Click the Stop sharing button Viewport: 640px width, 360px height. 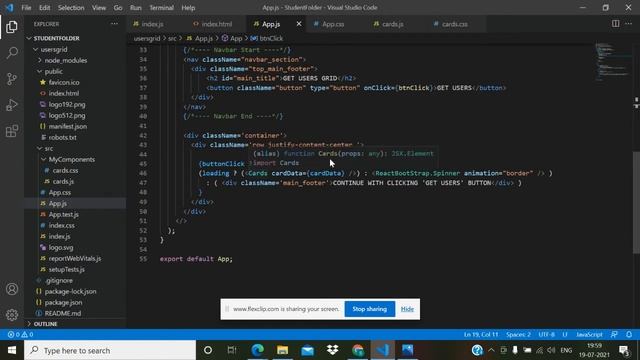pos(369,309)
